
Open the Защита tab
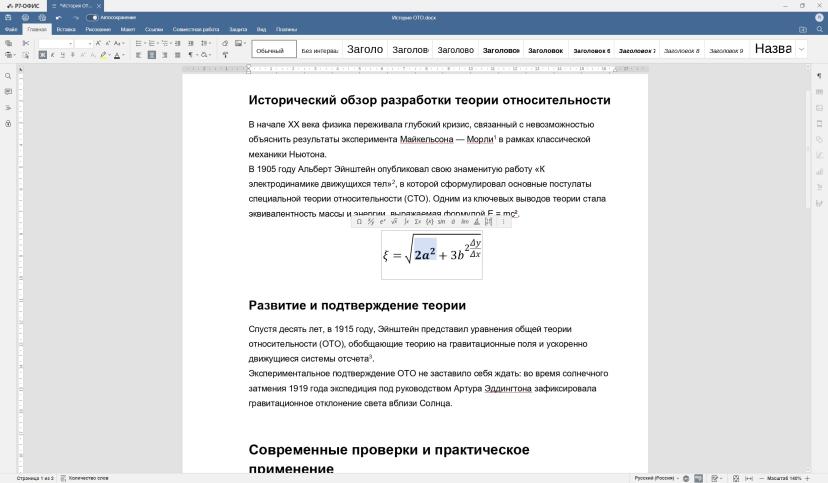click(238, 30)
